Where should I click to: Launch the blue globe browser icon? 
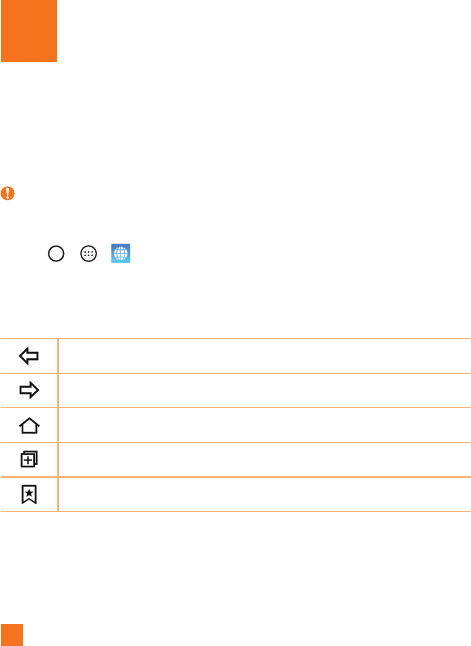pyautogui.click(x=121, y=253)
